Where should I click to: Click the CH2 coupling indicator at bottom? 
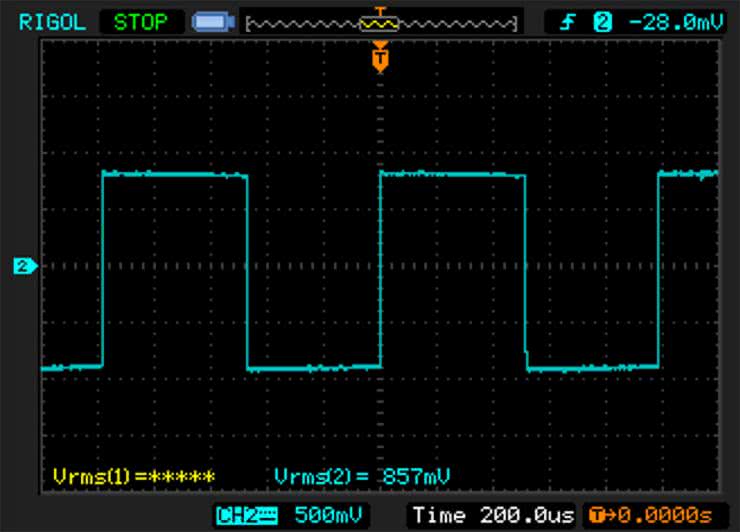(x=247, y=515)
